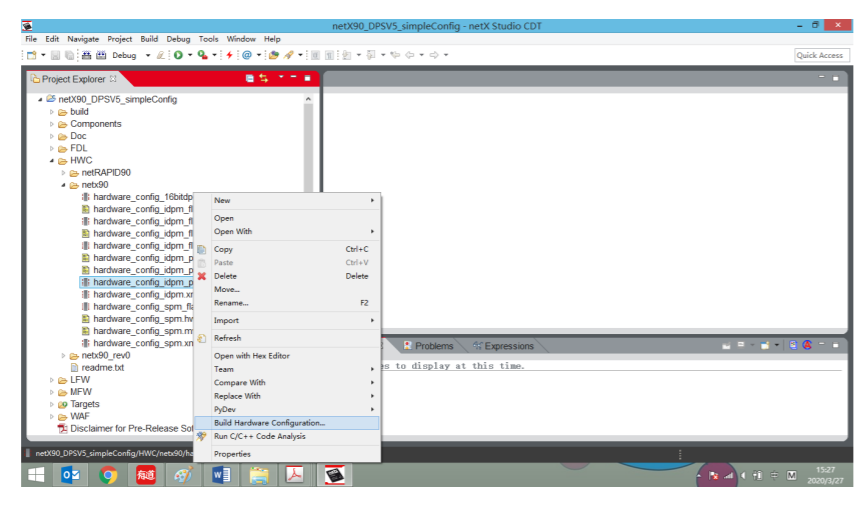
Task: Click Collapse All in Project Explorer
Action: (250, 79)
